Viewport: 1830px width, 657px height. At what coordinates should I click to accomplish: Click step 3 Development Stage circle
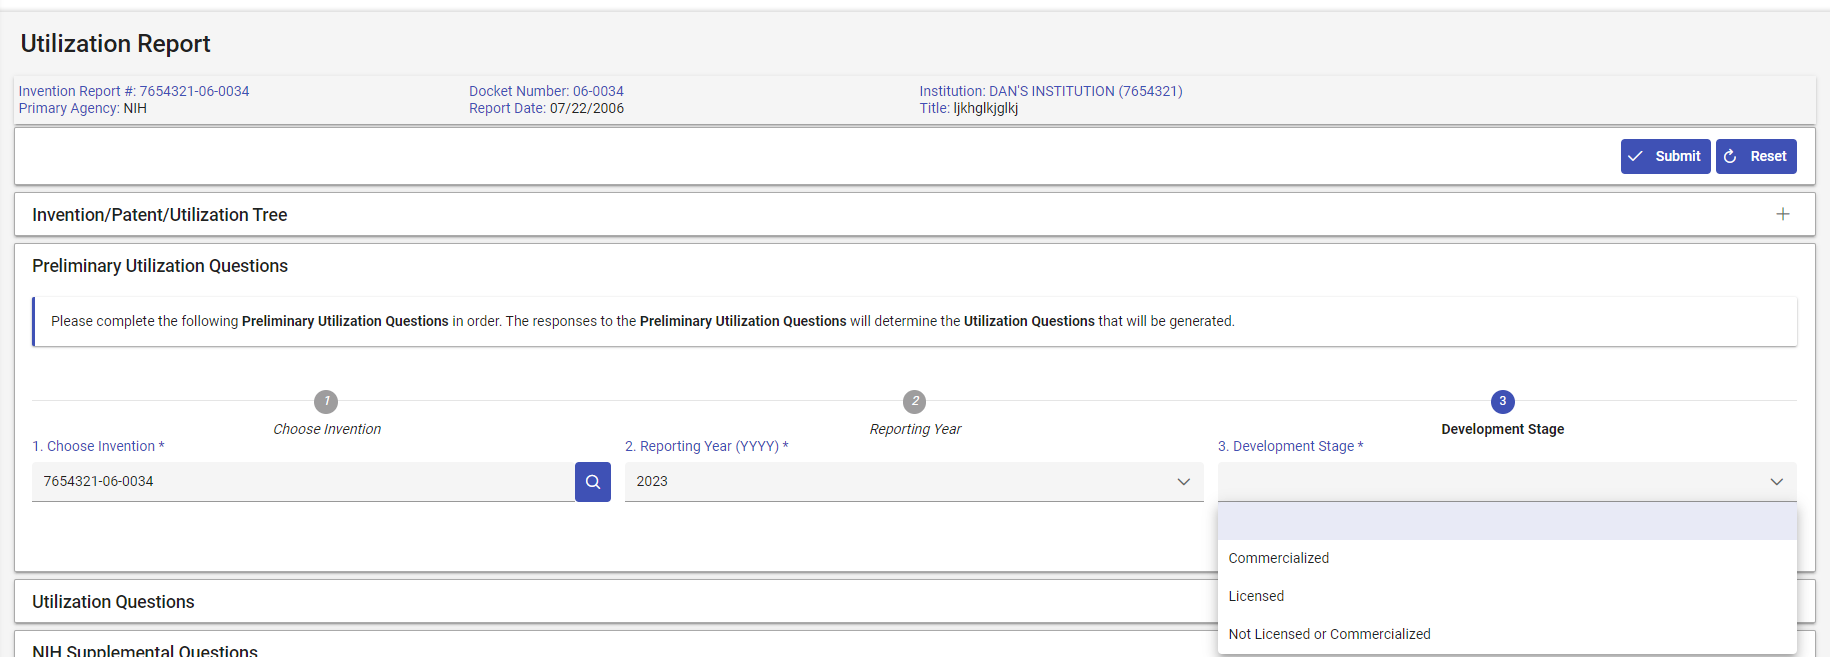pyautogui.click(x=1502, y=402)
